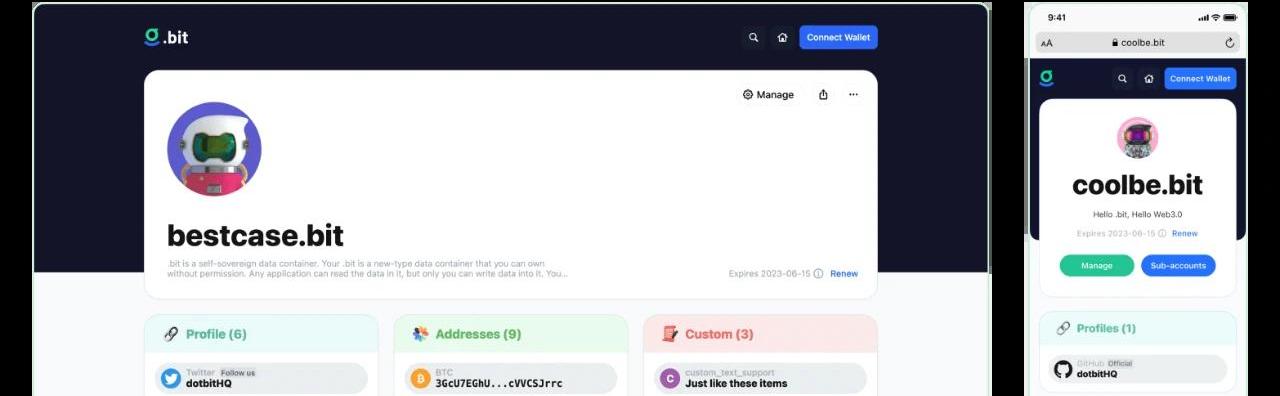Click the Twitter icon for dotbitHQ
This screenshot has height=396, width=1280.
click(171, 379)
